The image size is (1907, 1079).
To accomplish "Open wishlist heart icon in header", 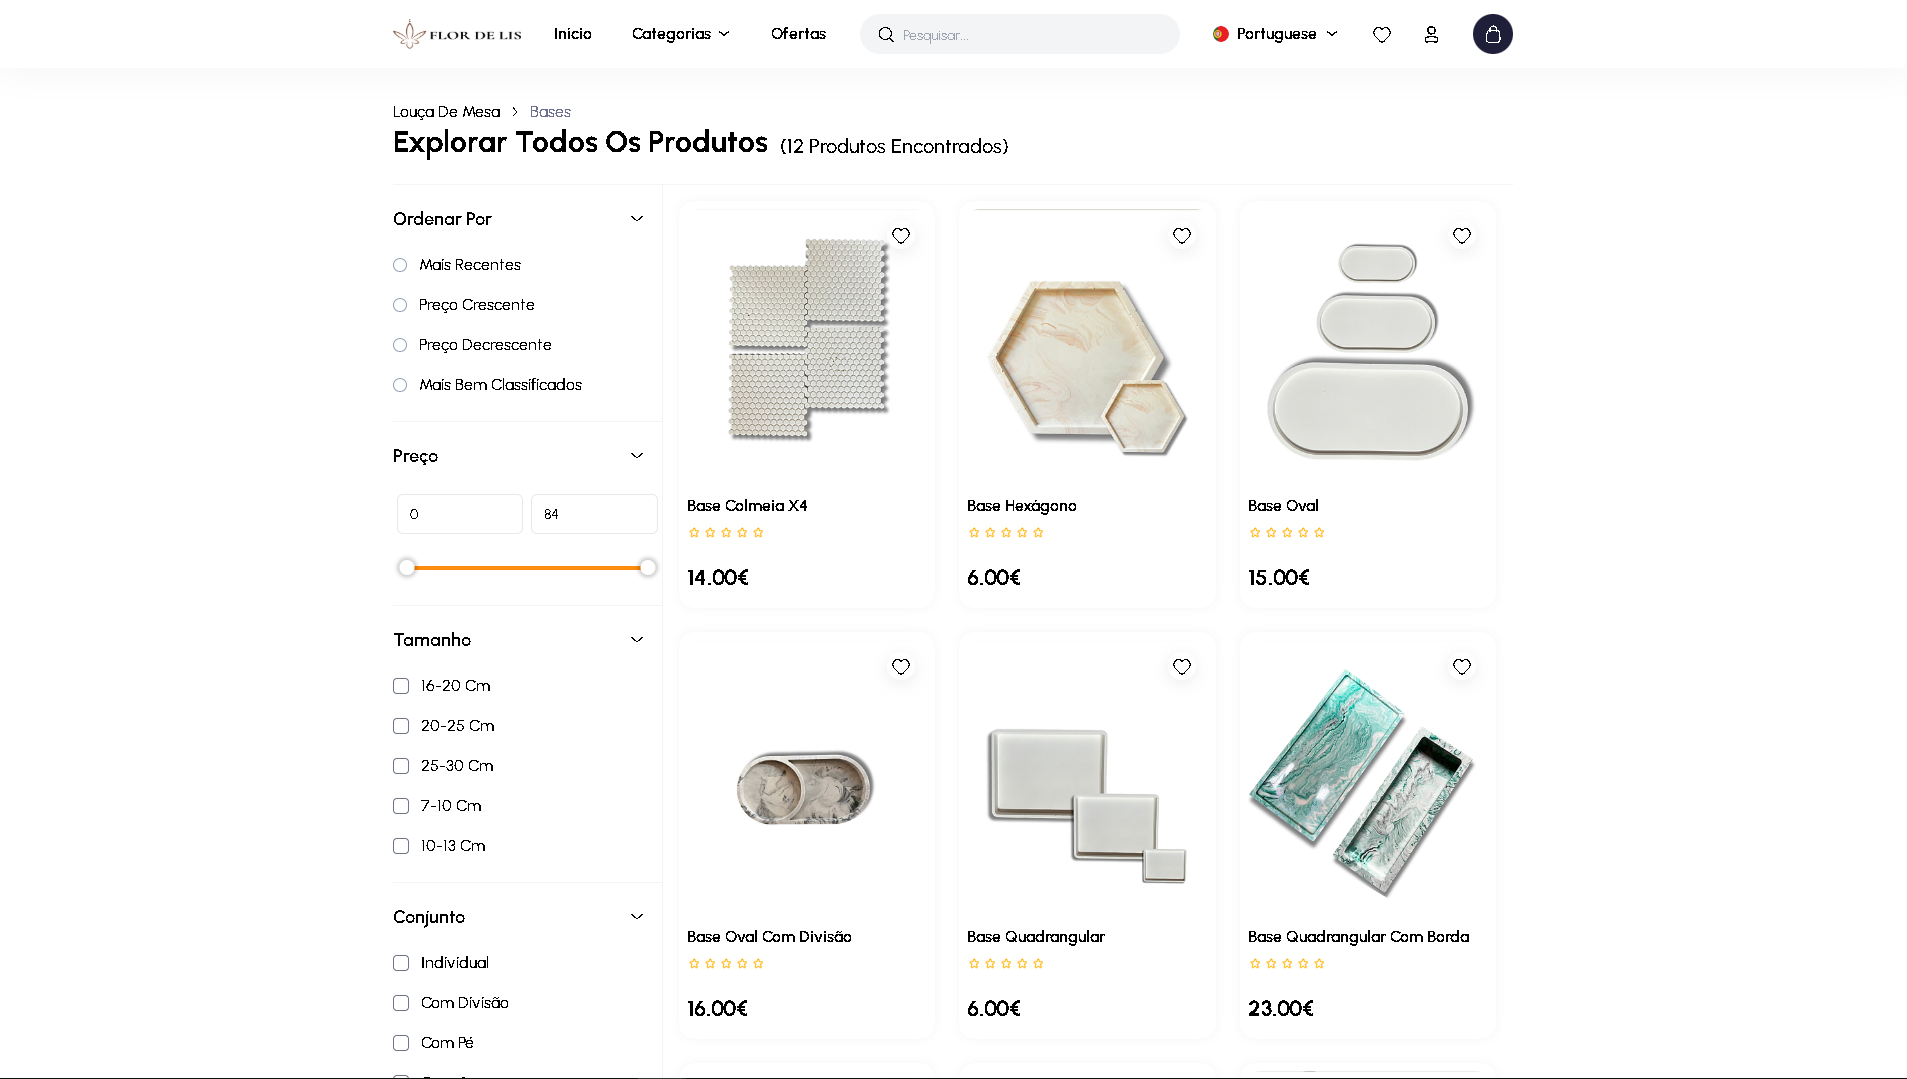I will 1381,34.
